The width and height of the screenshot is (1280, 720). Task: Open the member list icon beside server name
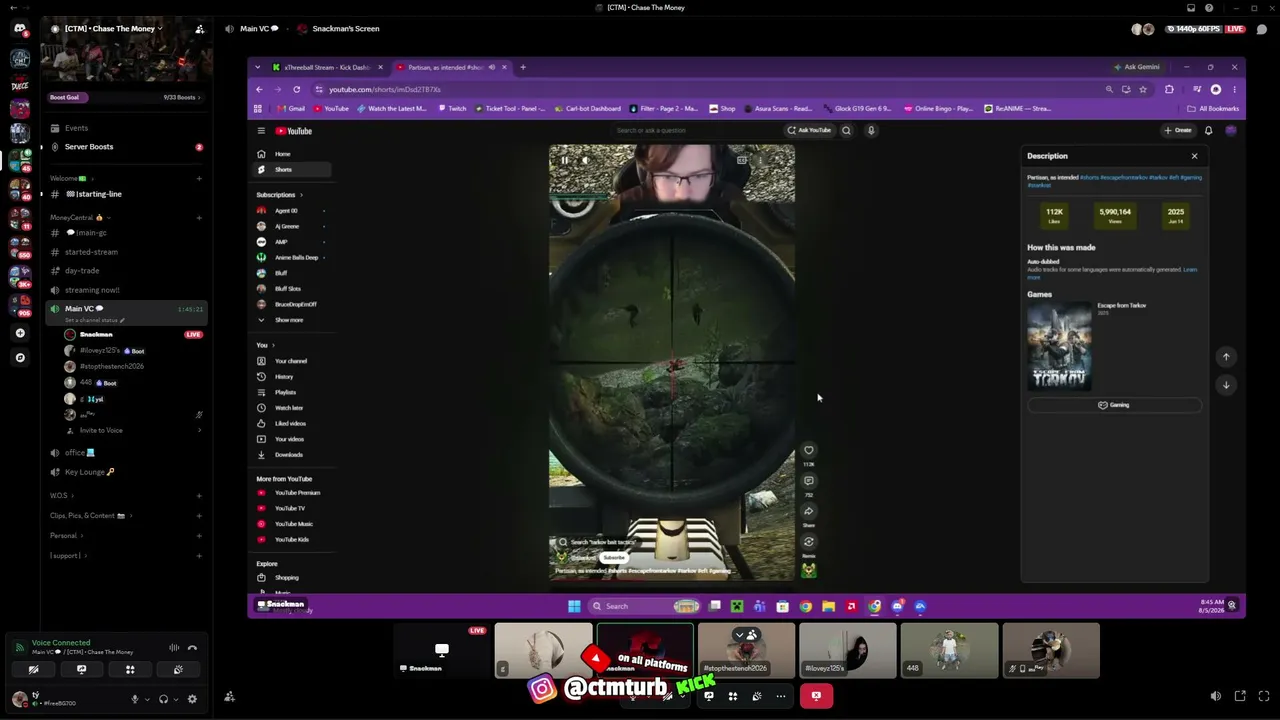tap(200, 29)
